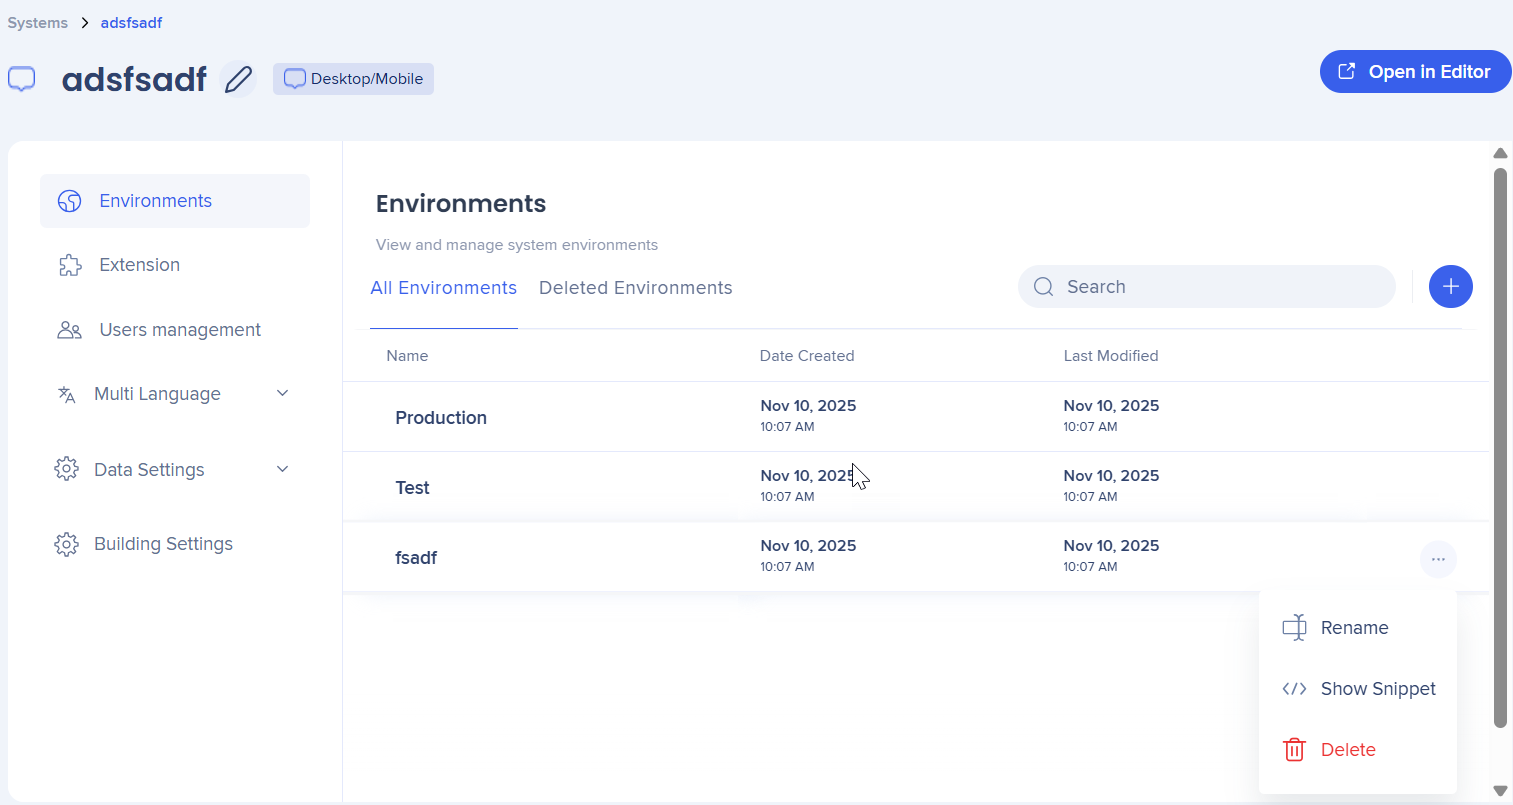Click the pencil edit icon beside adsfsadf
Image resolution: width=1513 pixels, height=805 pixels.
click(x=238, y=79)
